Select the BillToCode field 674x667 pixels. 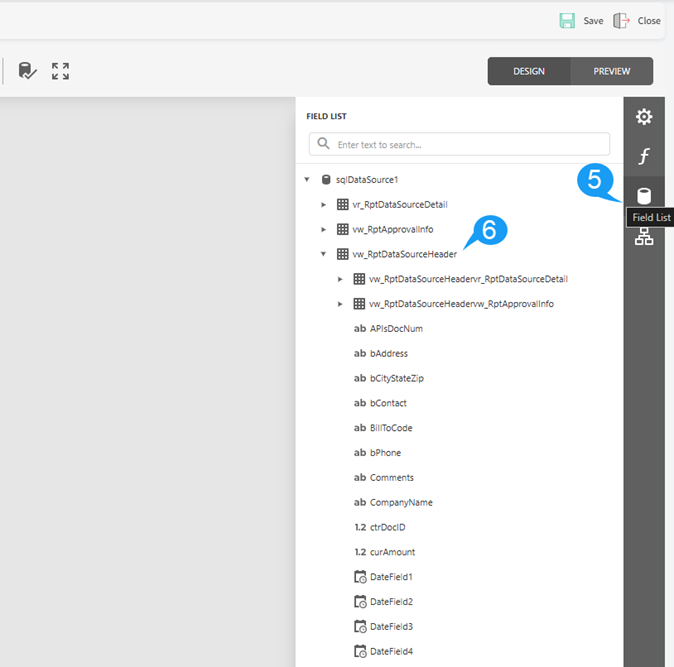(x=390, y=428)
